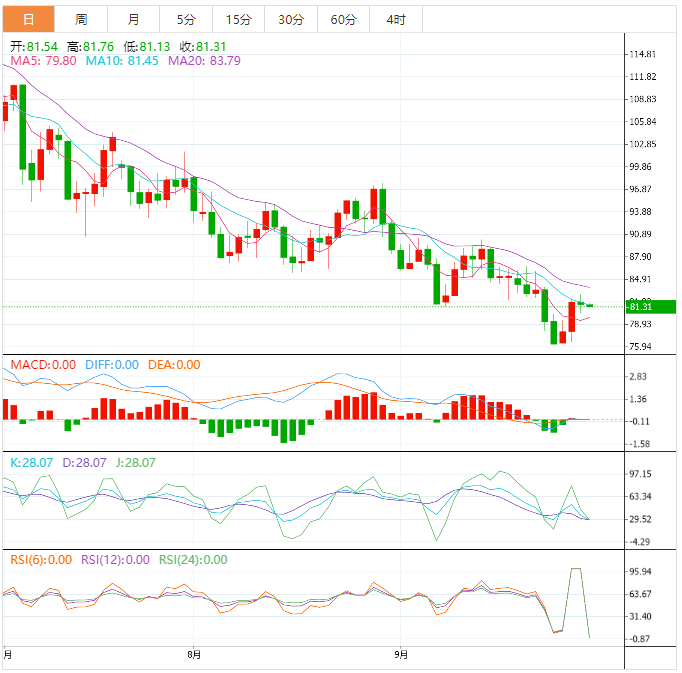Click the K:28.07 KDJ indicator label

[x=31, y=462]
